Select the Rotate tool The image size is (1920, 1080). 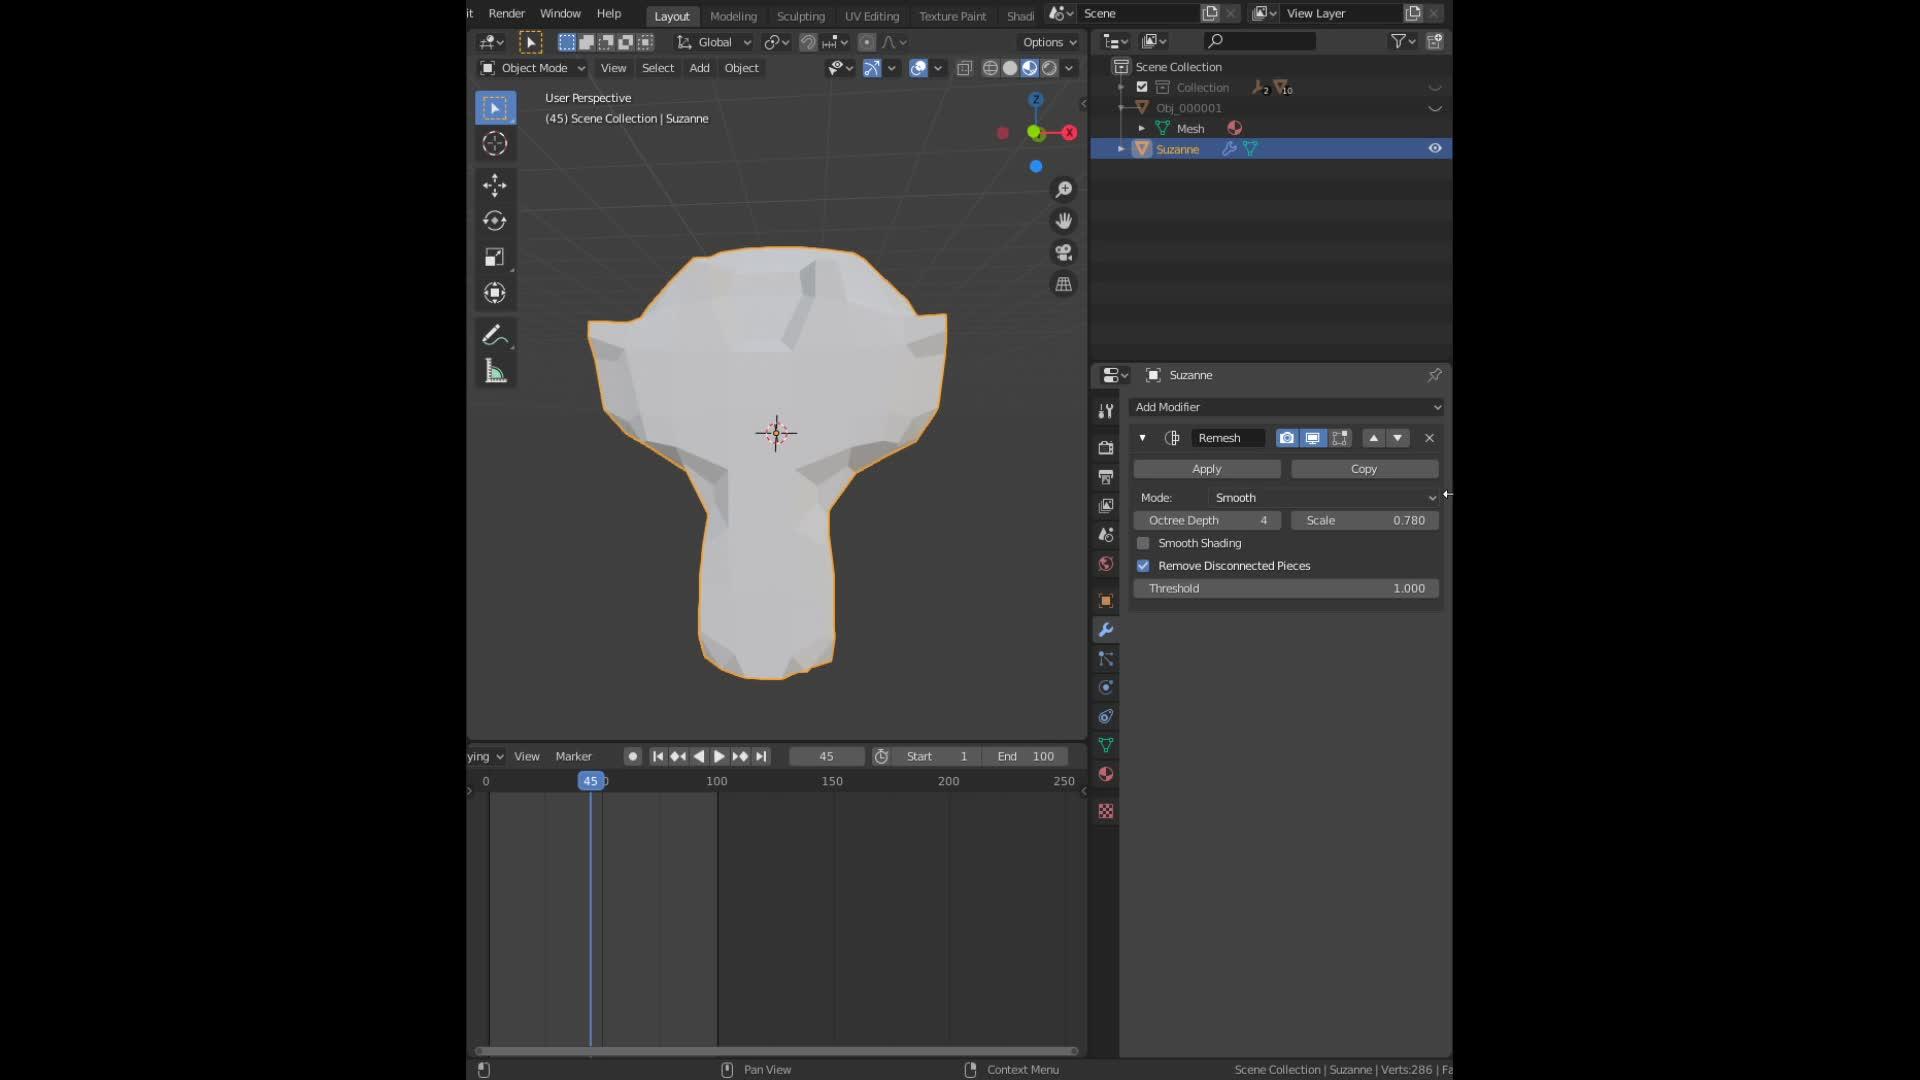click(495, 221)
